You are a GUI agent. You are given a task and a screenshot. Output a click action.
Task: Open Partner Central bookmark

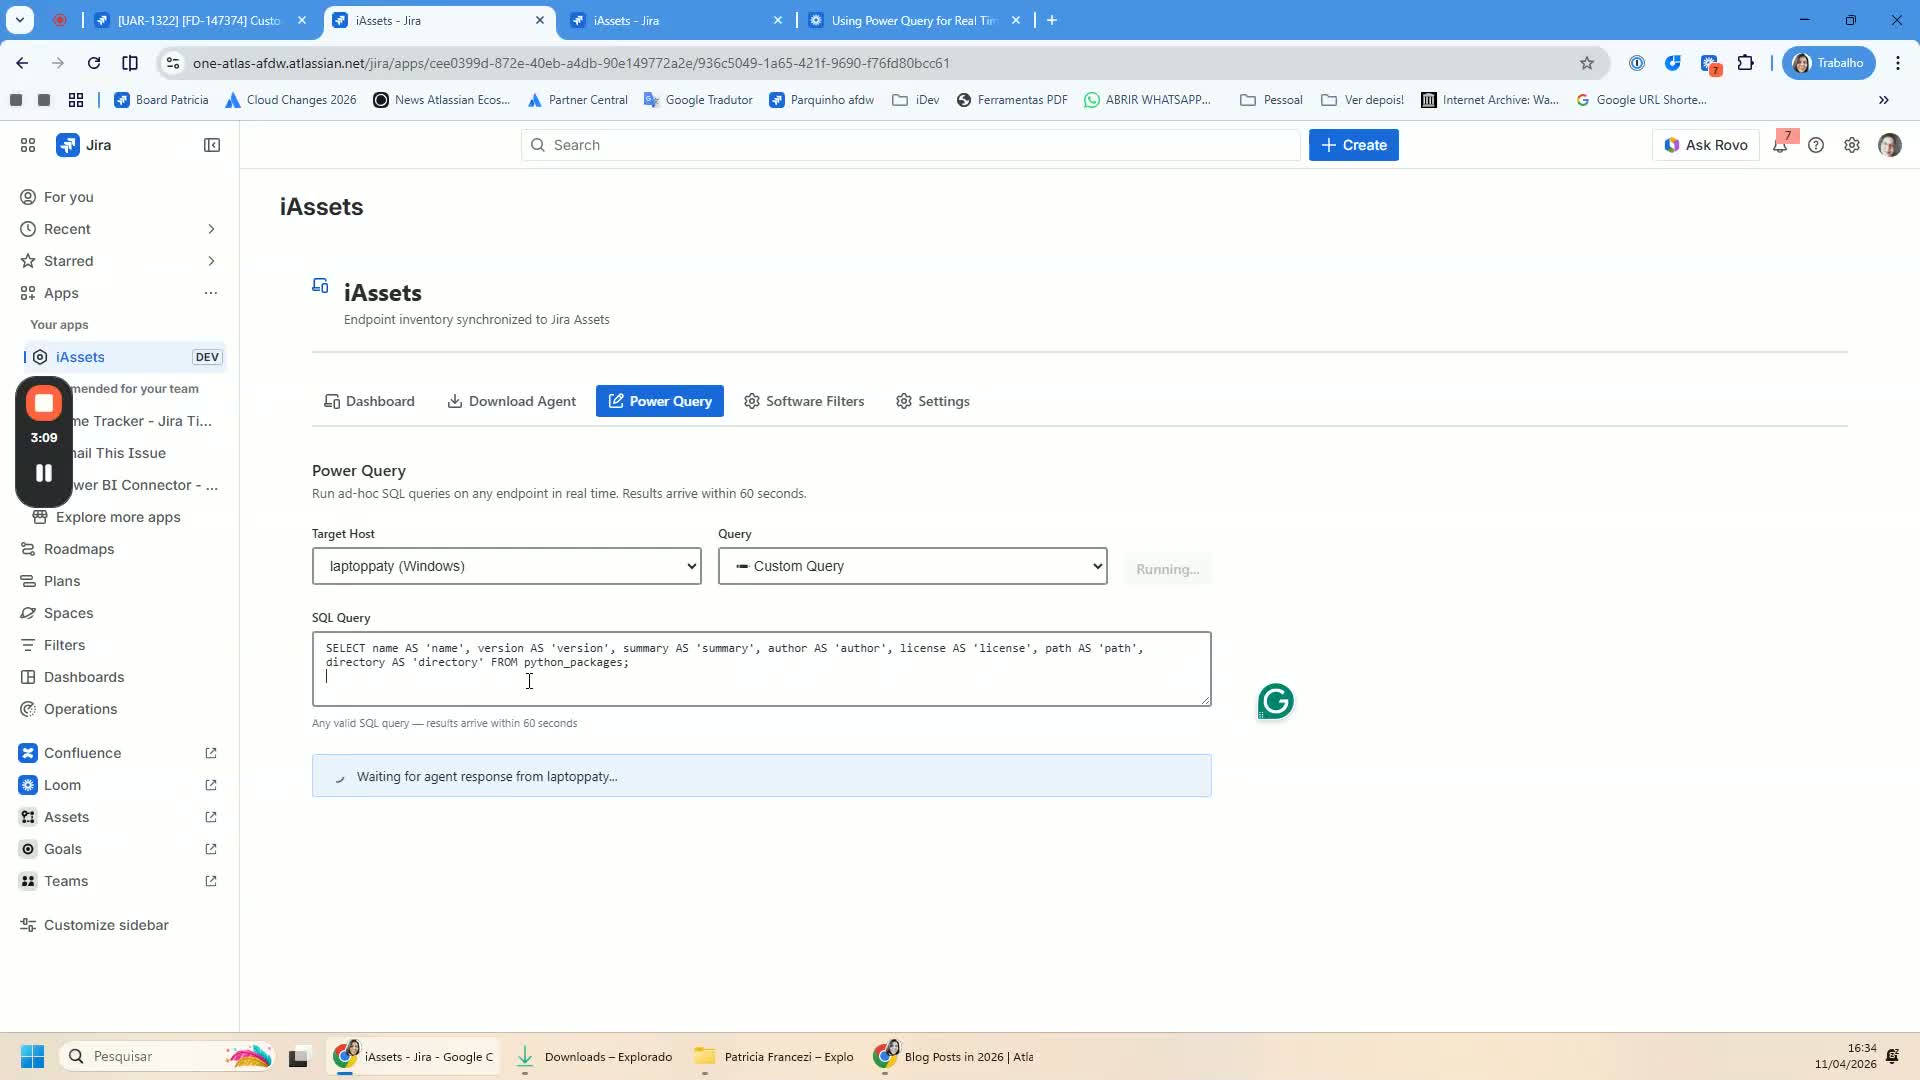577,100
